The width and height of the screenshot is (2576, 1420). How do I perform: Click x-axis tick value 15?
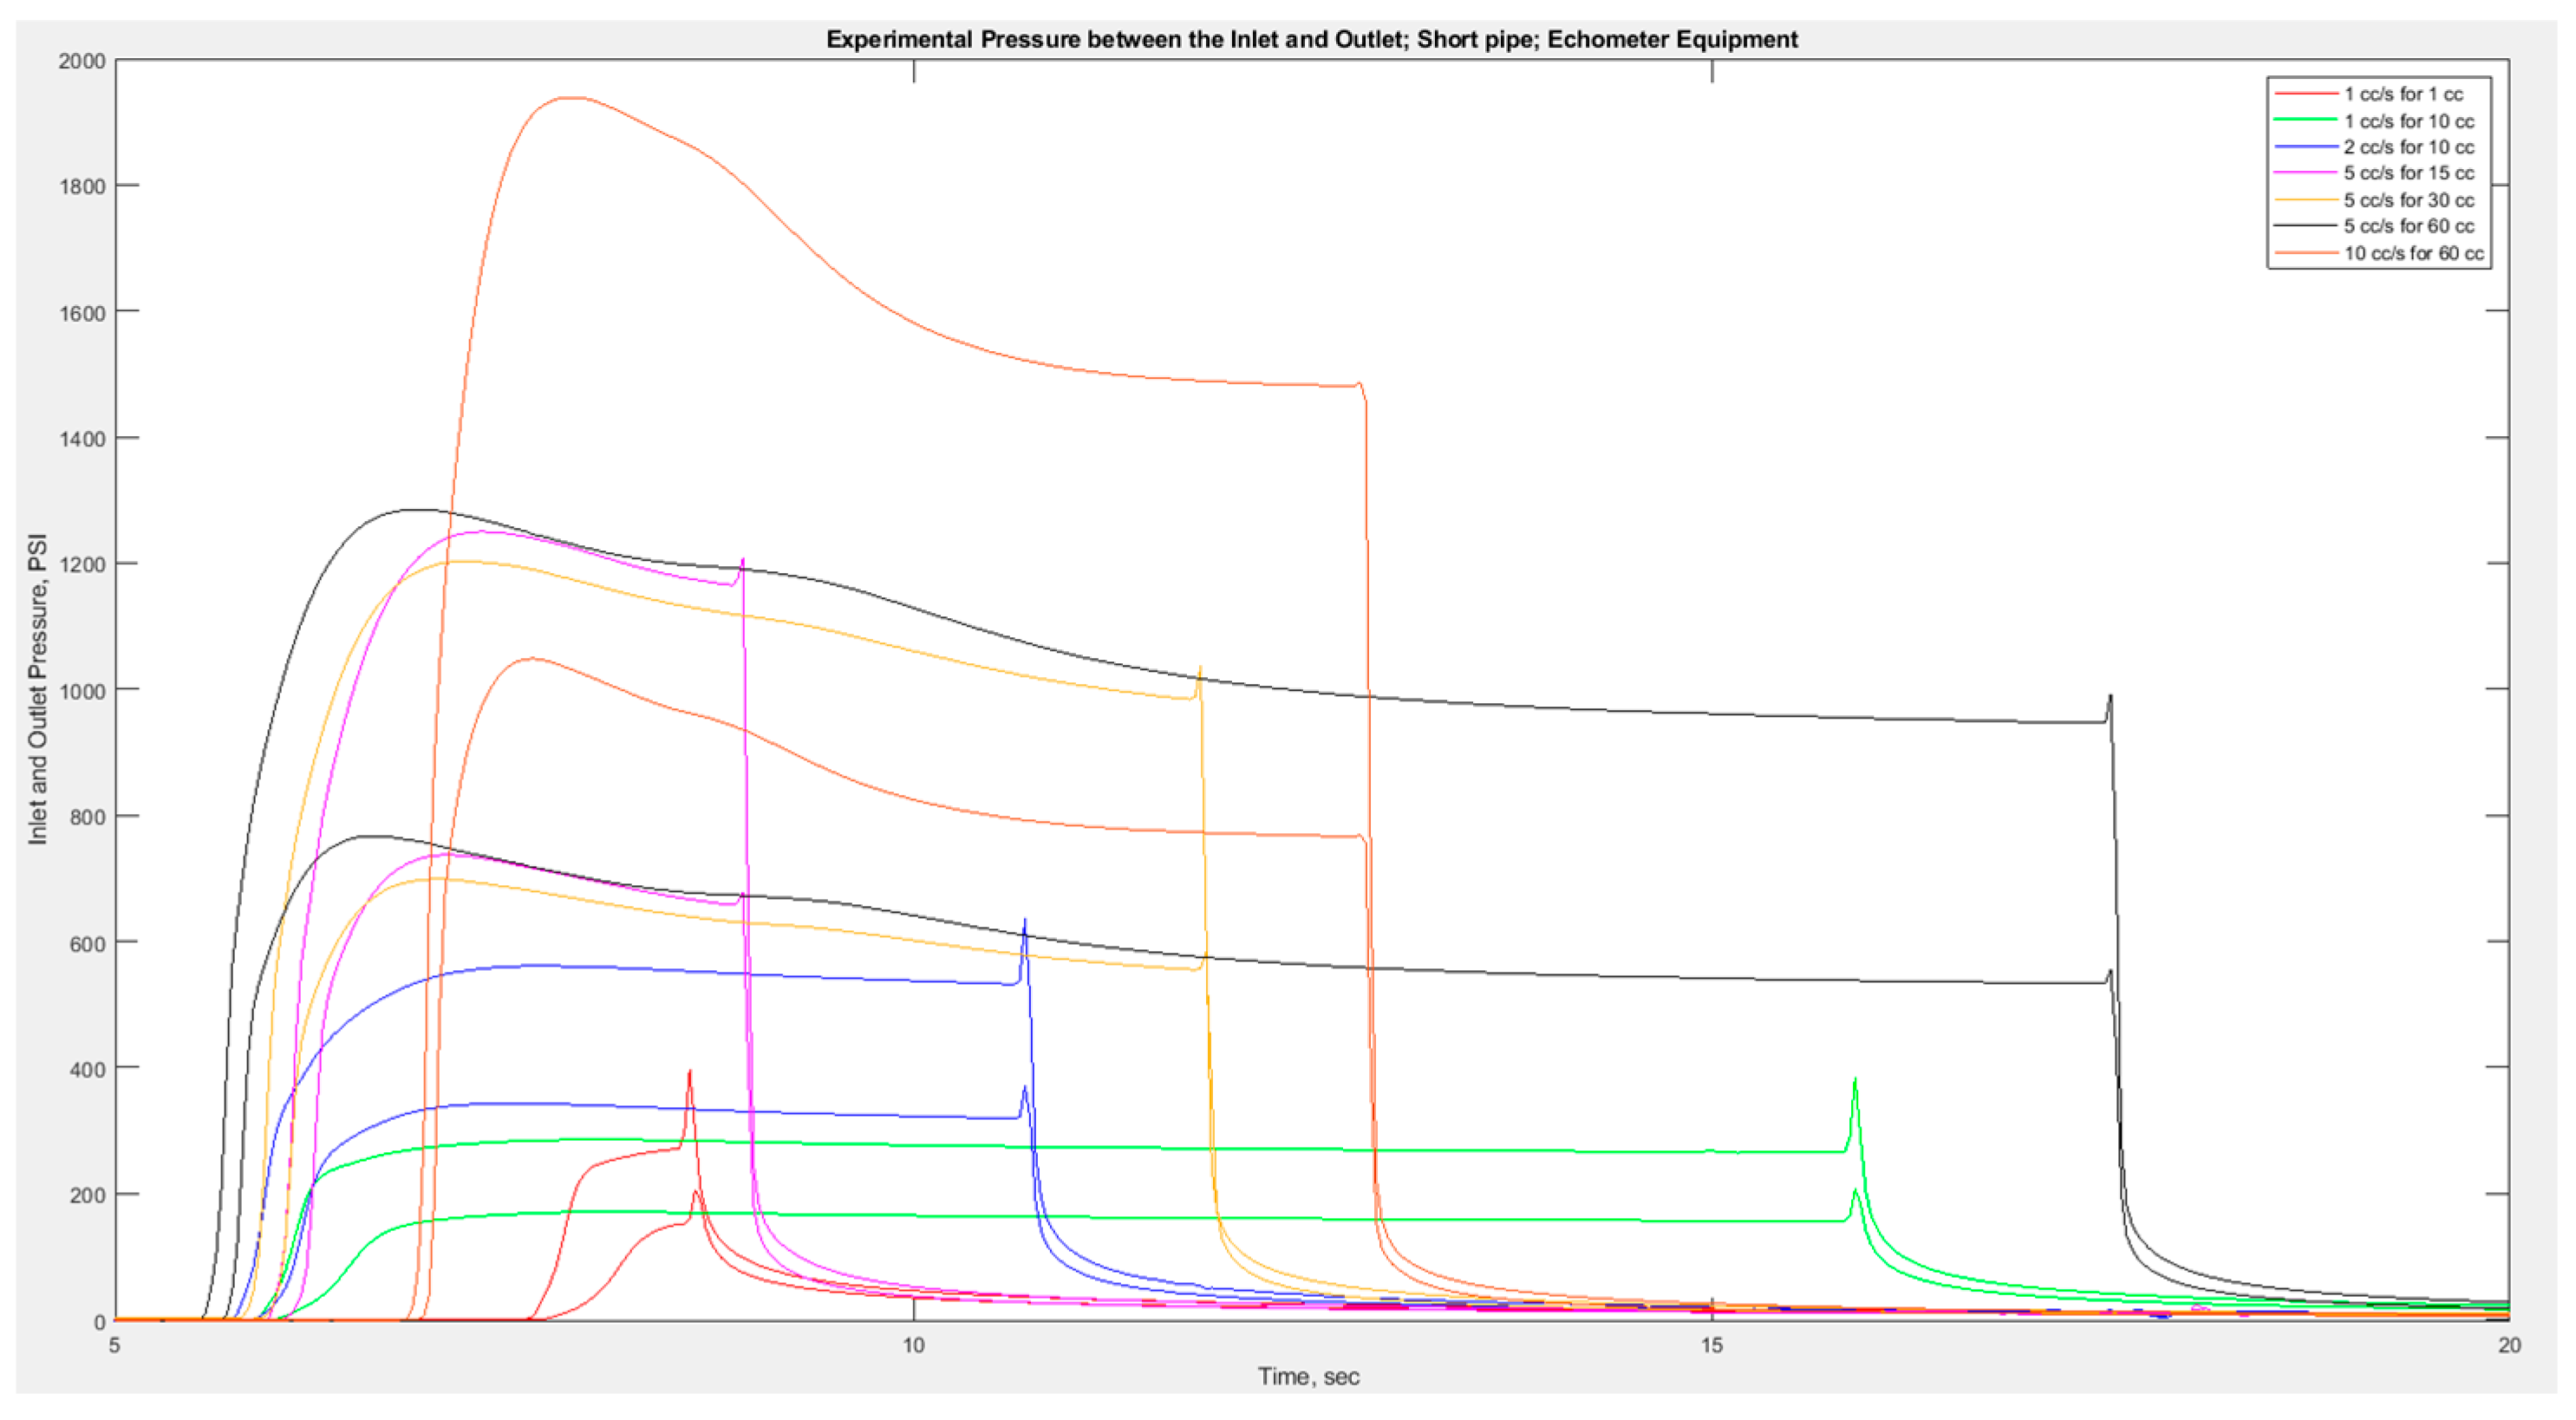pyautogui.click(x=1712, y=1345)
